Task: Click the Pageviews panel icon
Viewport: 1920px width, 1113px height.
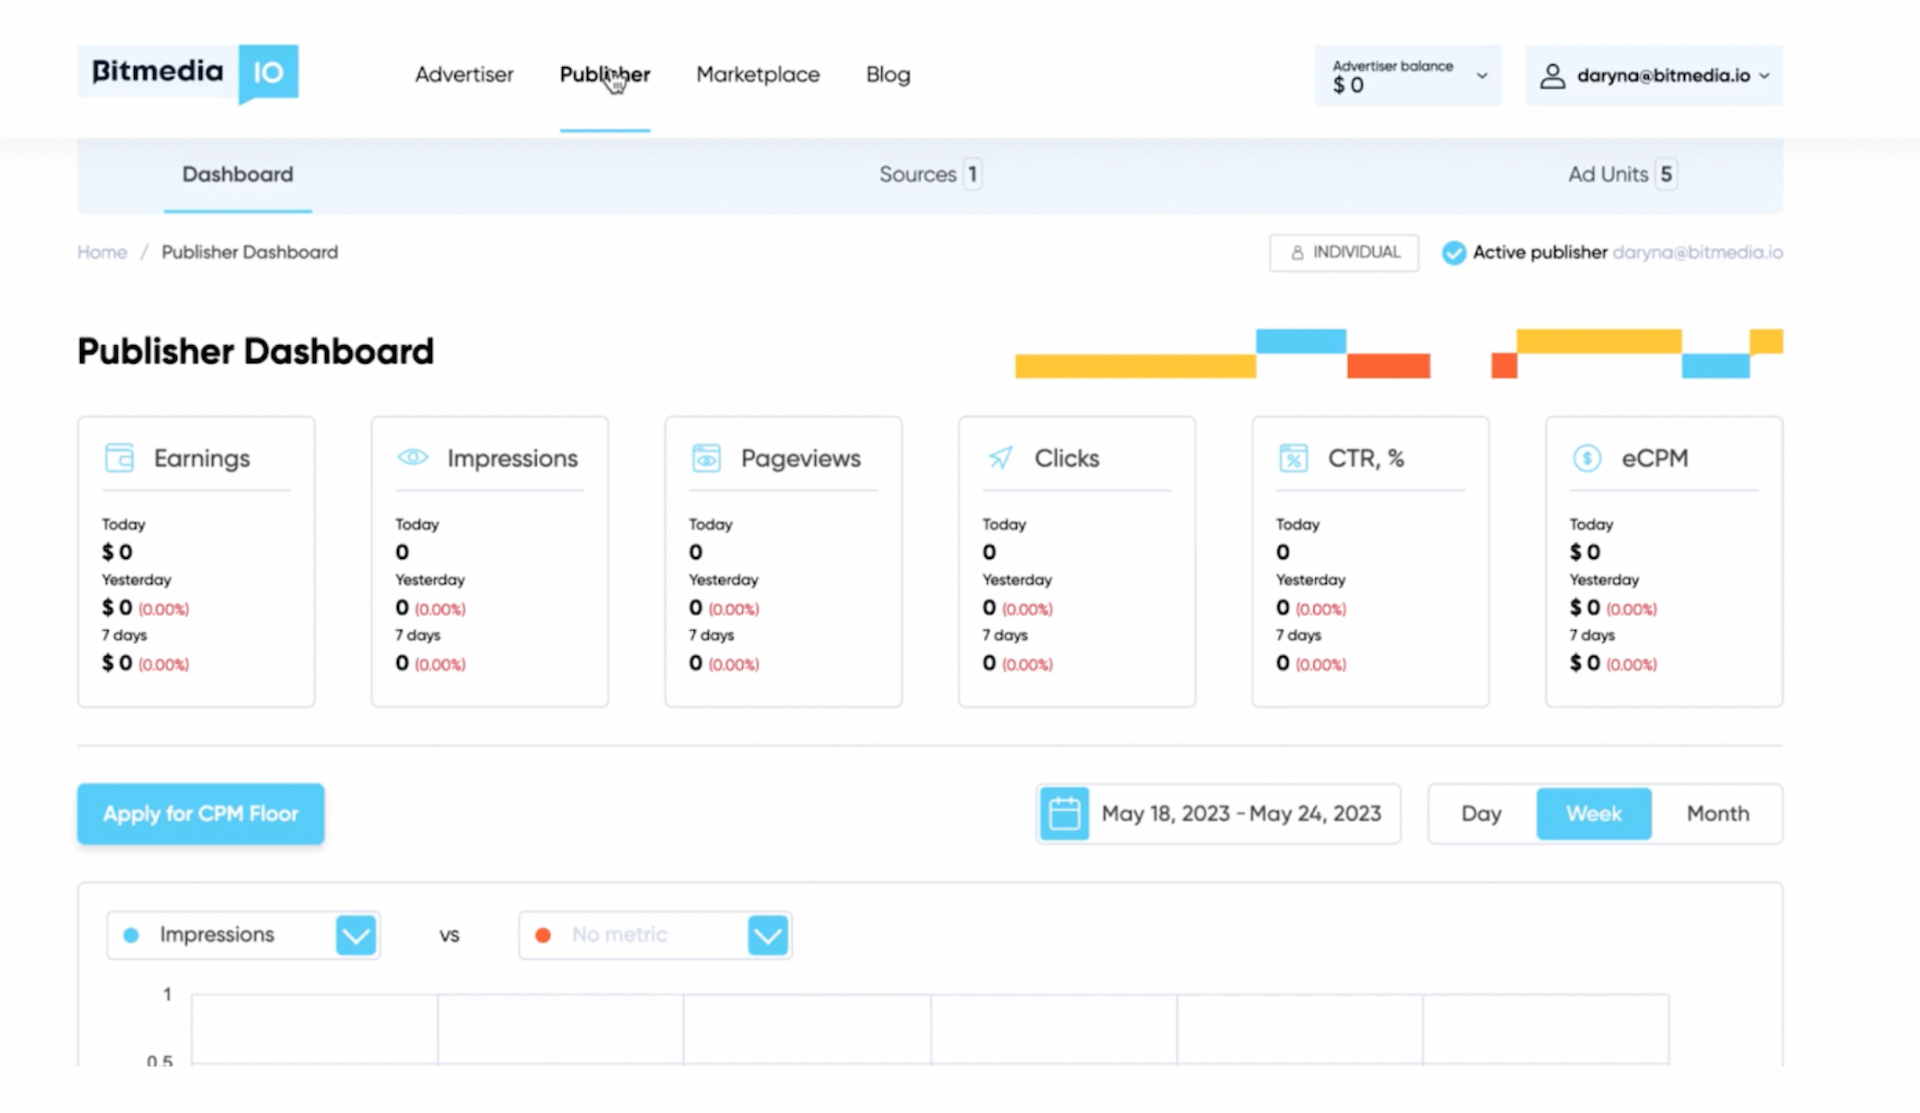Action: [705, 457]
